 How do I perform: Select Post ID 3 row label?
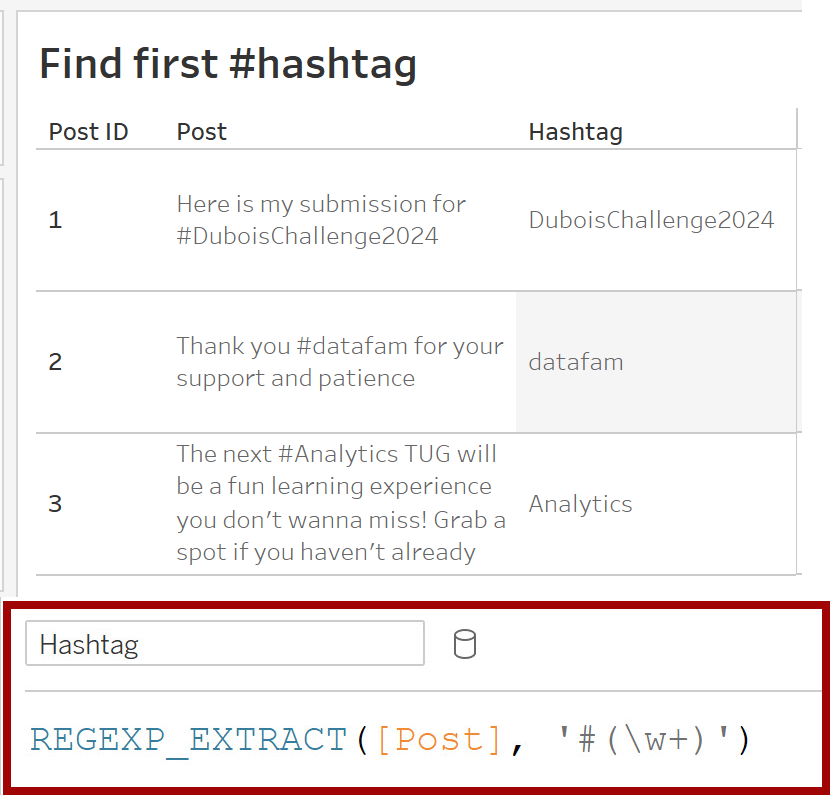point(56,503)
